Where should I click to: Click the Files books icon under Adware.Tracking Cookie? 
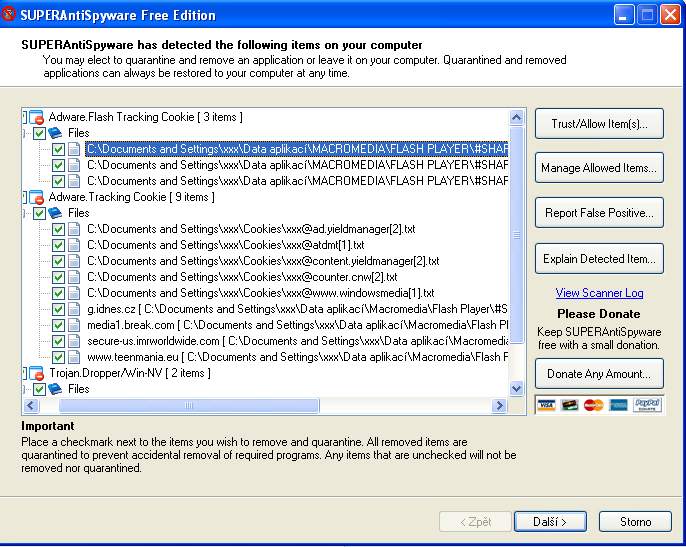coord(55,213)
